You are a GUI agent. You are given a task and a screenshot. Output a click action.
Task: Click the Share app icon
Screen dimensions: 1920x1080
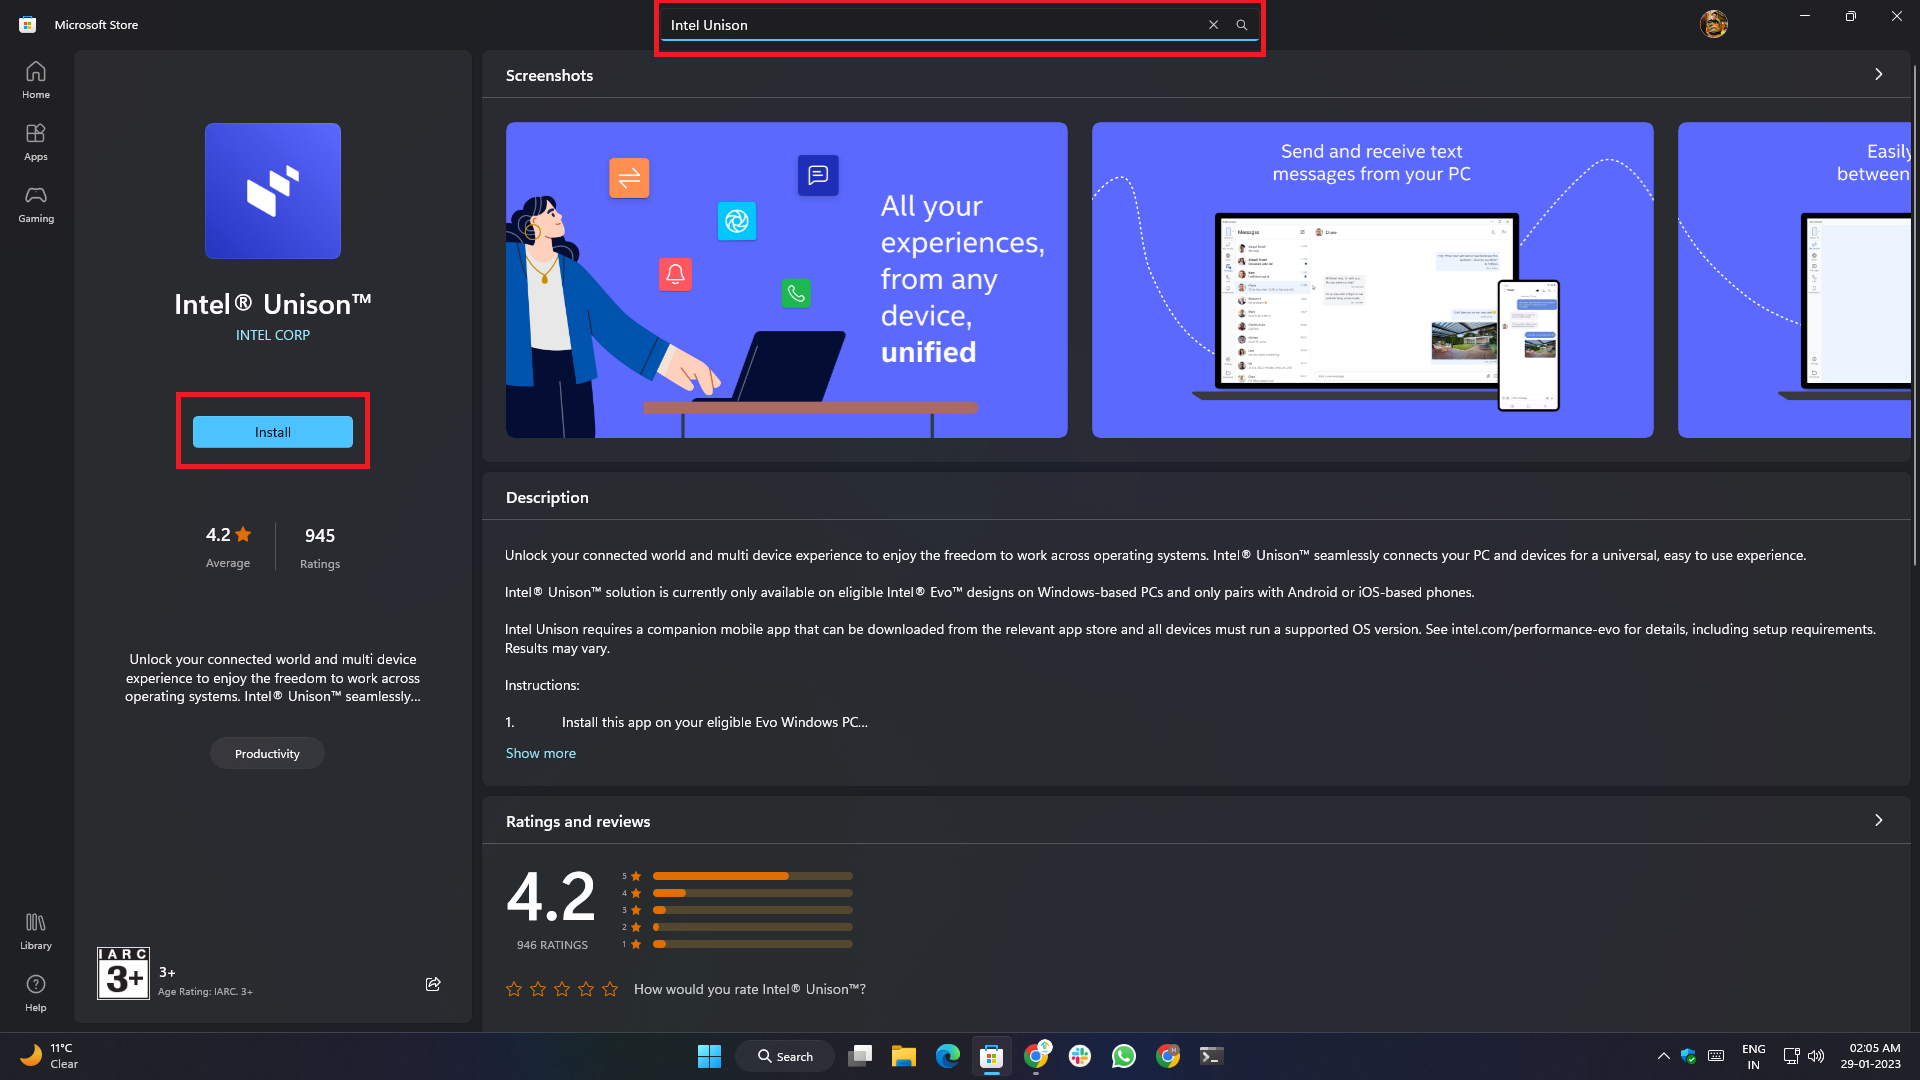433,984
